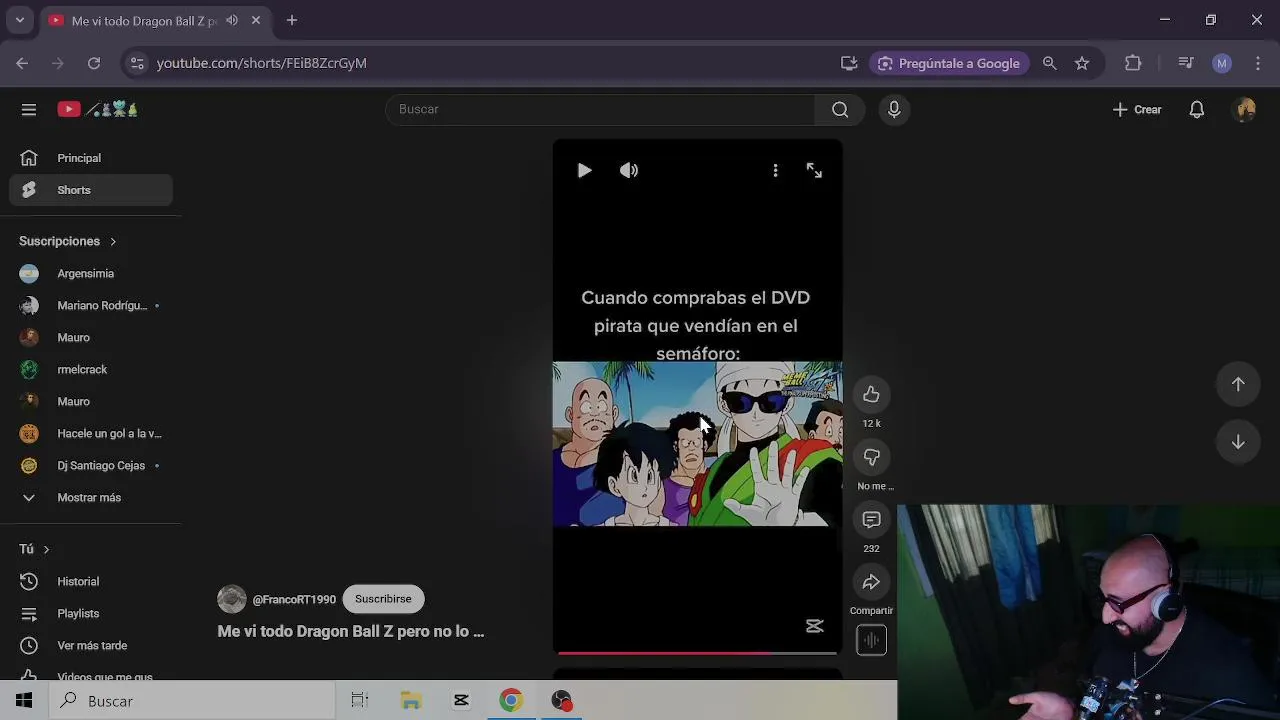The height and width of the screenshot is (720, 1280).
Task: Close the Dragon Ball Z tab
Action: [x=256, y=20]
